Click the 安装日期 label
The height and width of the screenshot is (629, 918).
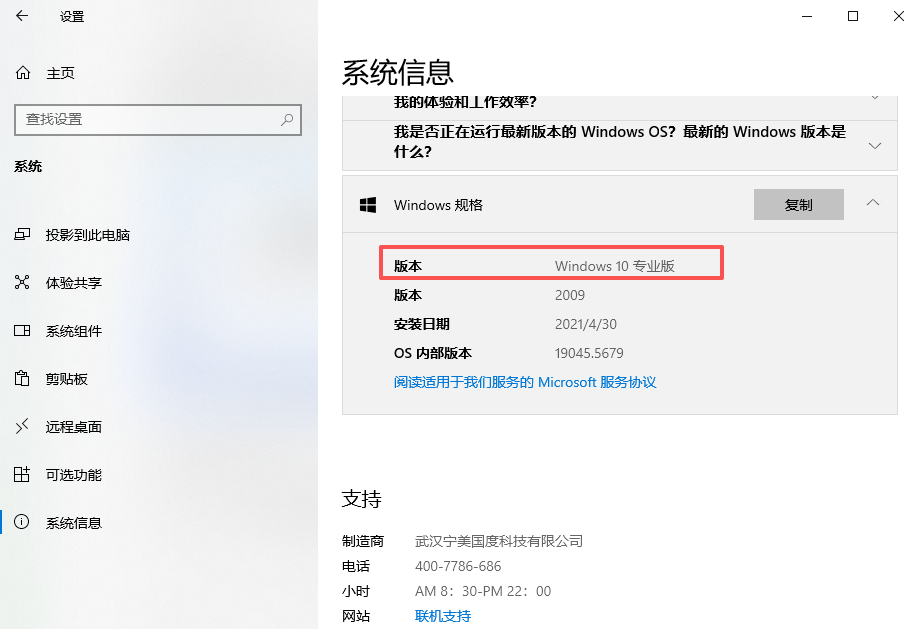[422, 324]
